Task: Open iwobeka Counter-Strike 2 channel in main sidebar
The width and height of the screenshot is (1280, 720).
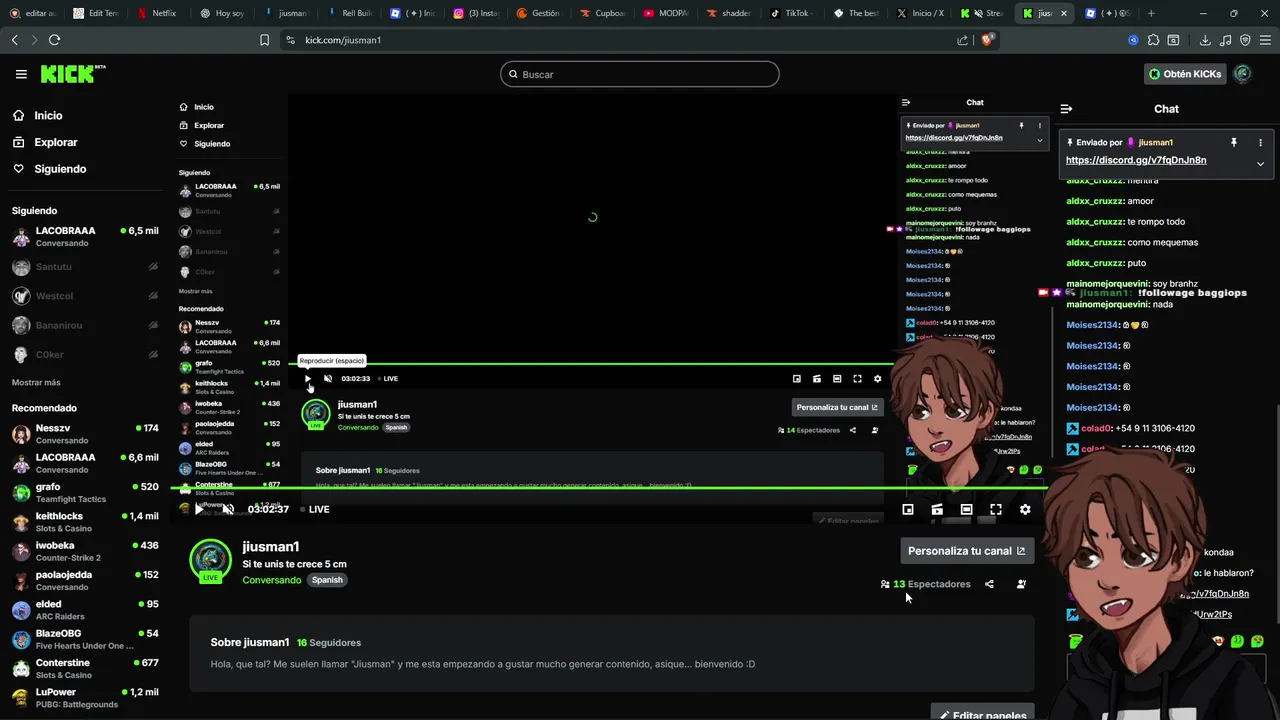Action: (x=85, y=551)
